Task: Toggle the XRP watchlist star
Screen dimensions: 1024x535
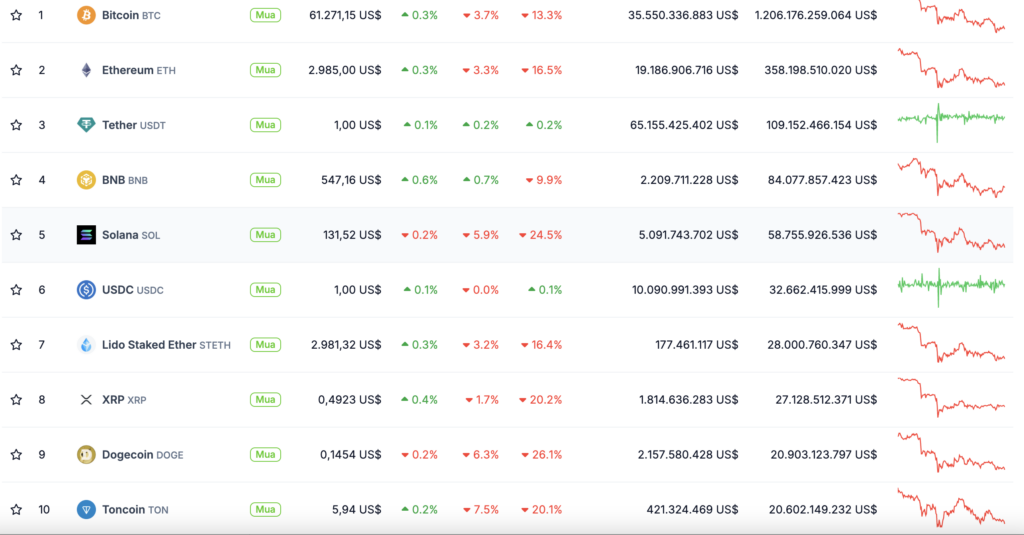Action: pos(16,399)
